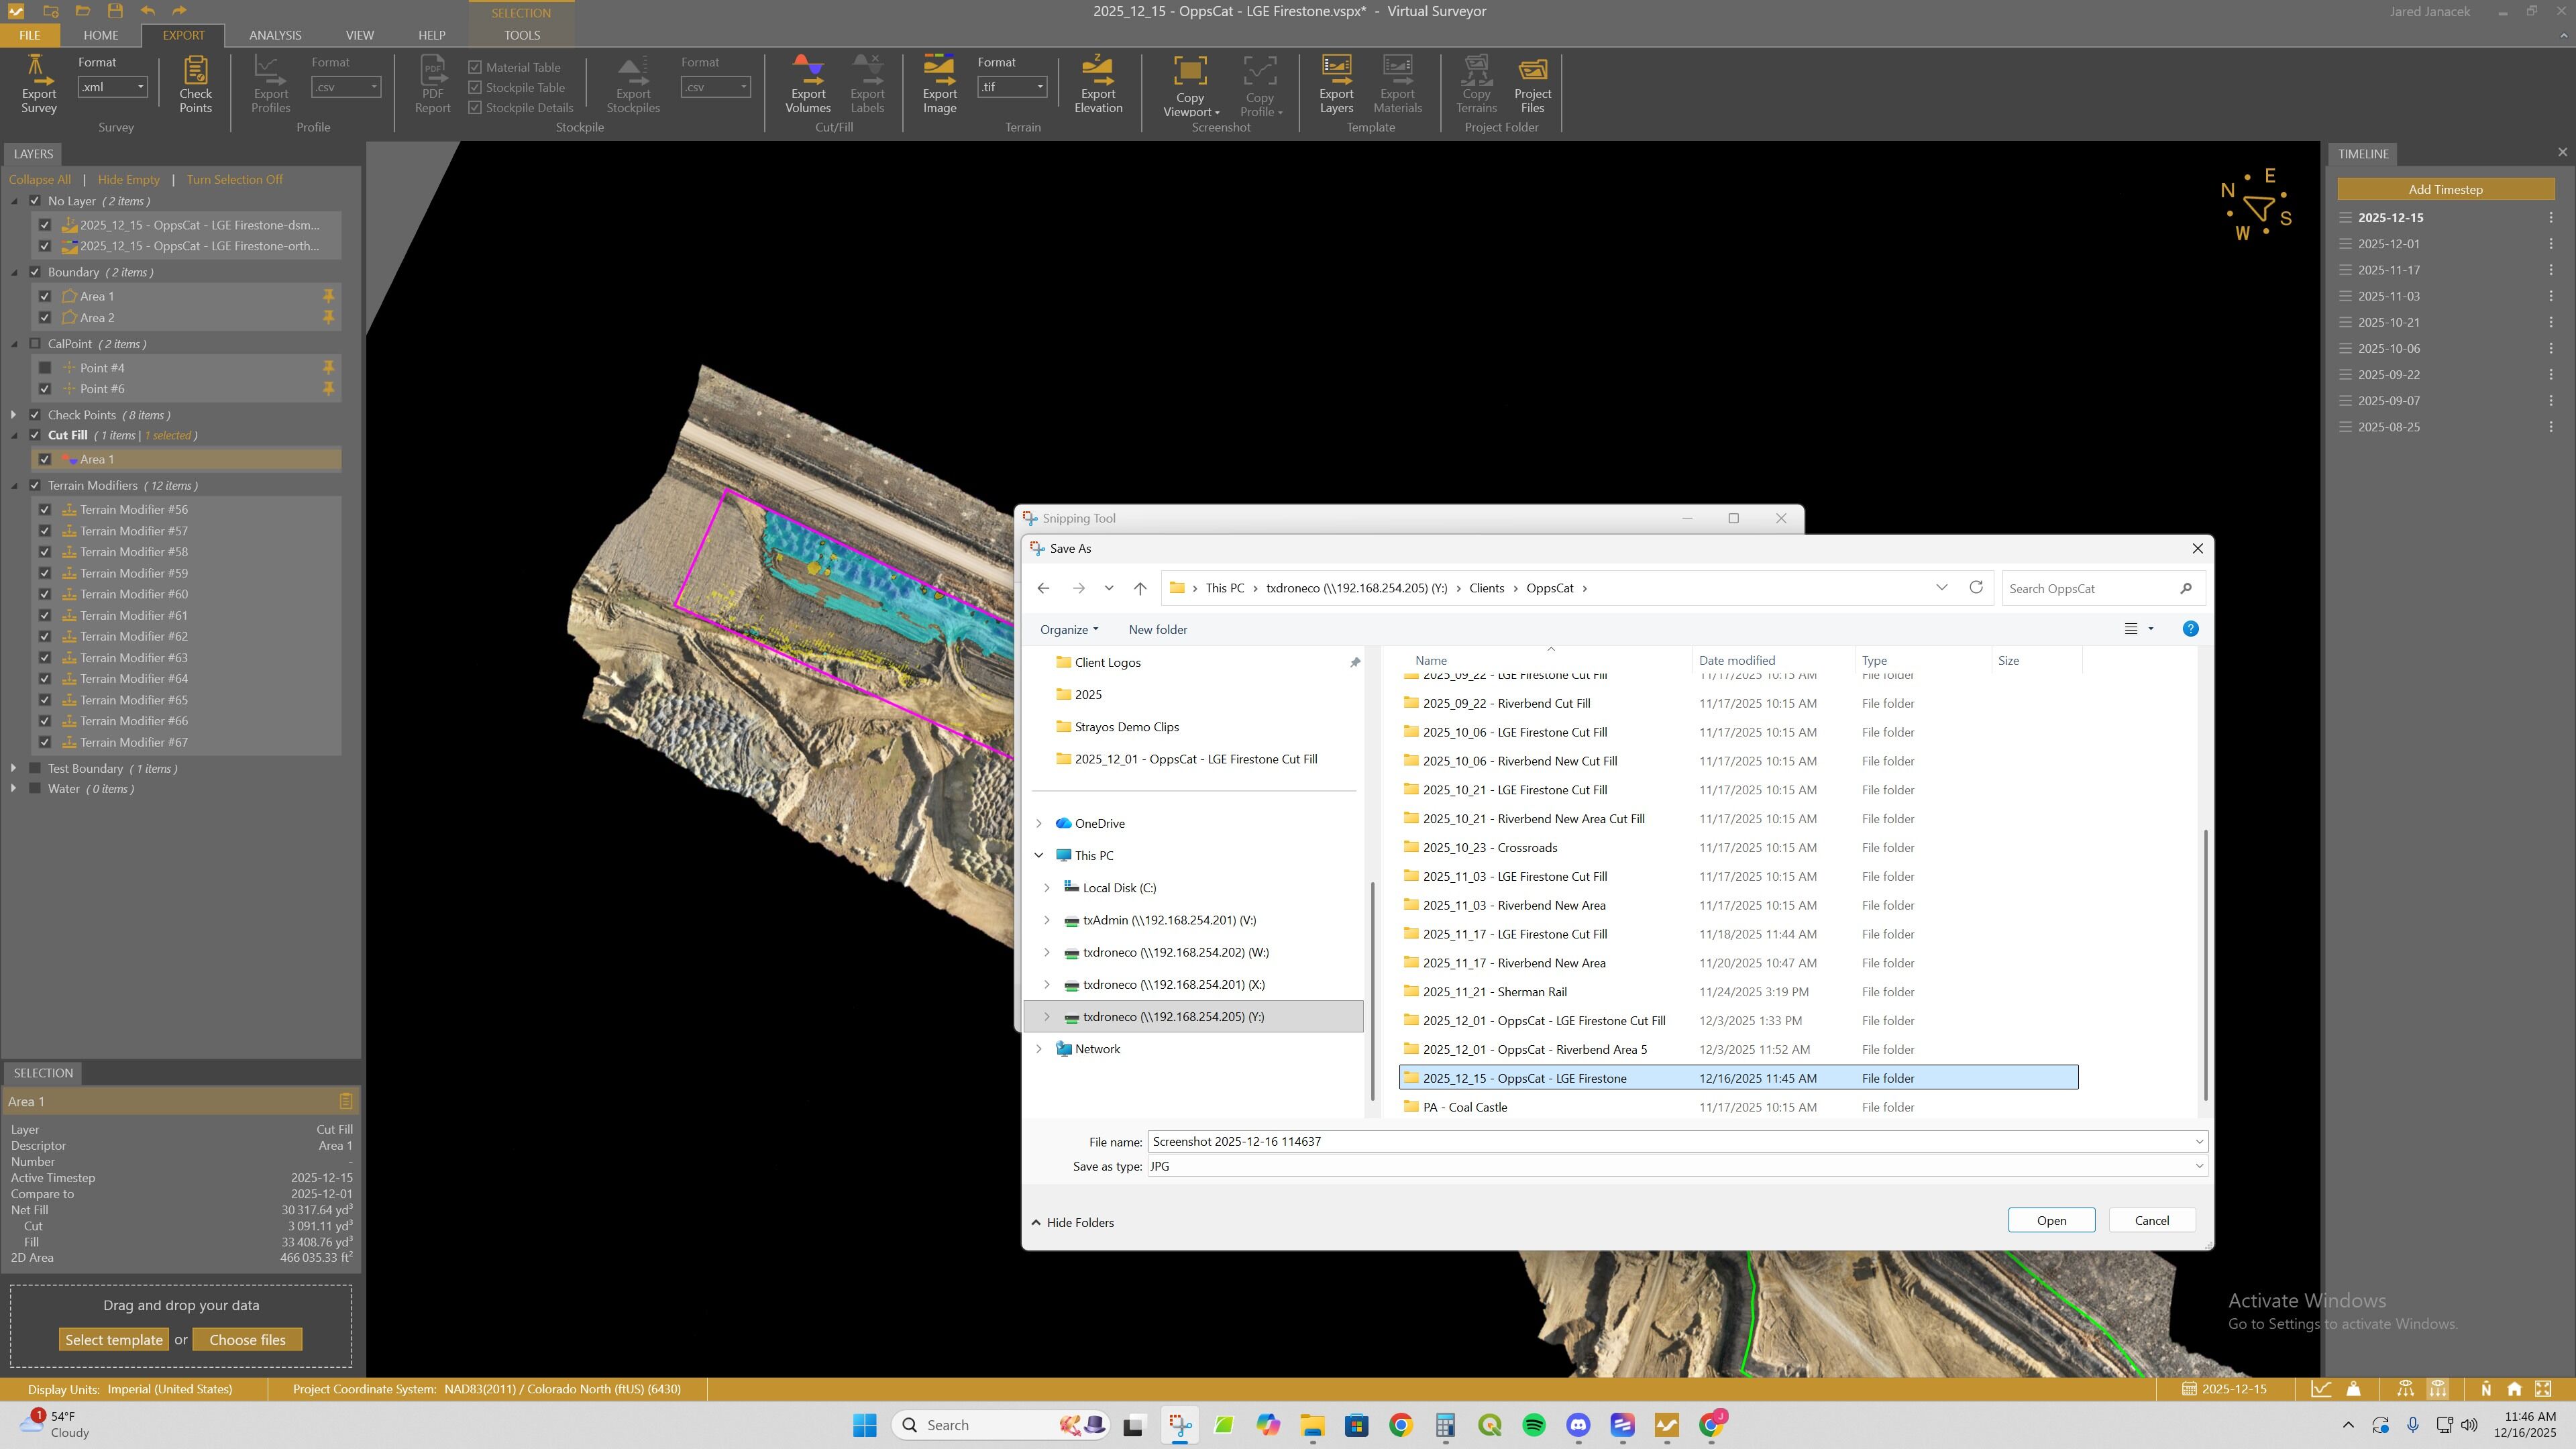Go up one folder level in Save As
This screenshot has height=1449, width=2576.
(1139, 588)
